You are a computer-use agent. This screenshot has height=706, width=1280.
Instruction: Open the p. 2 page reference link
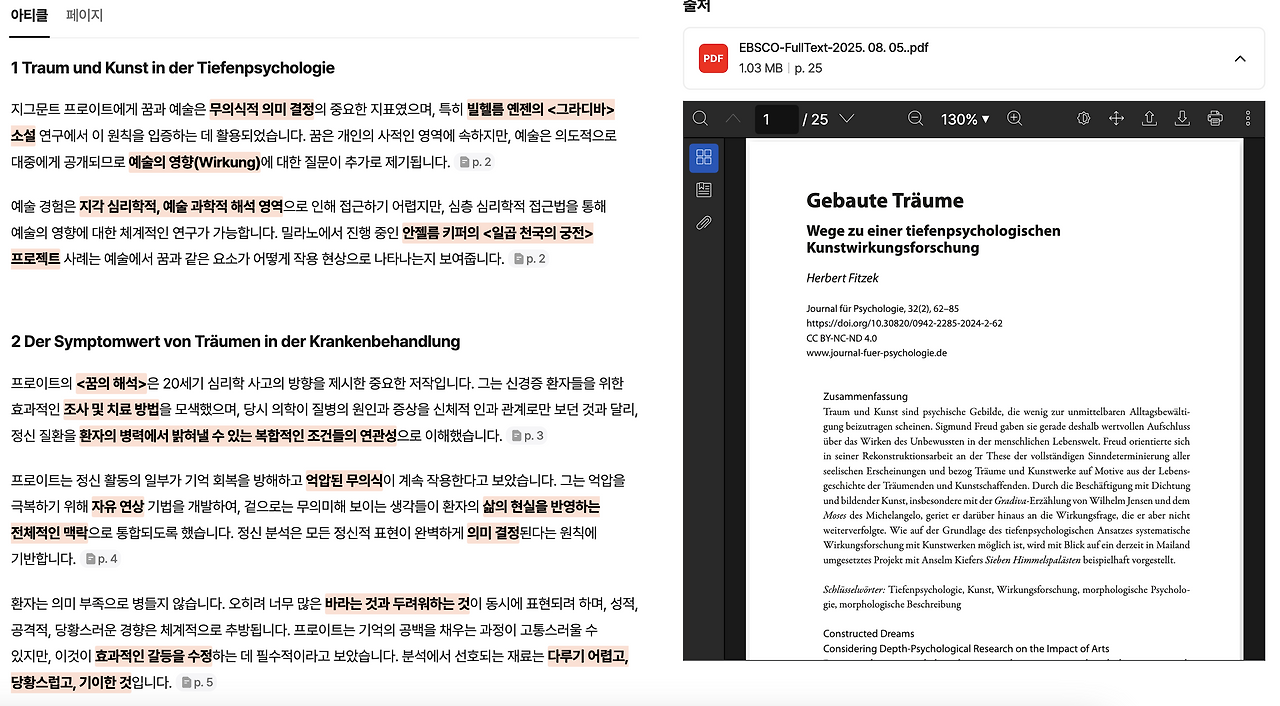coord(476,161)
